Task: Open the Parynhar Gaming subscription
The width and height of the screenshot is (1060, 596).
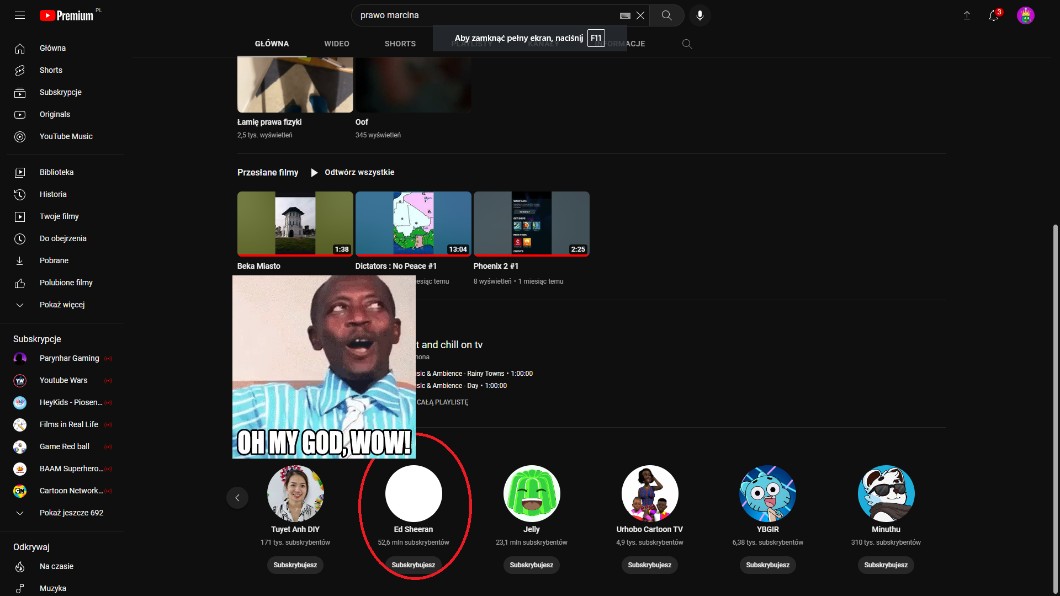Action: pos(69,358)
